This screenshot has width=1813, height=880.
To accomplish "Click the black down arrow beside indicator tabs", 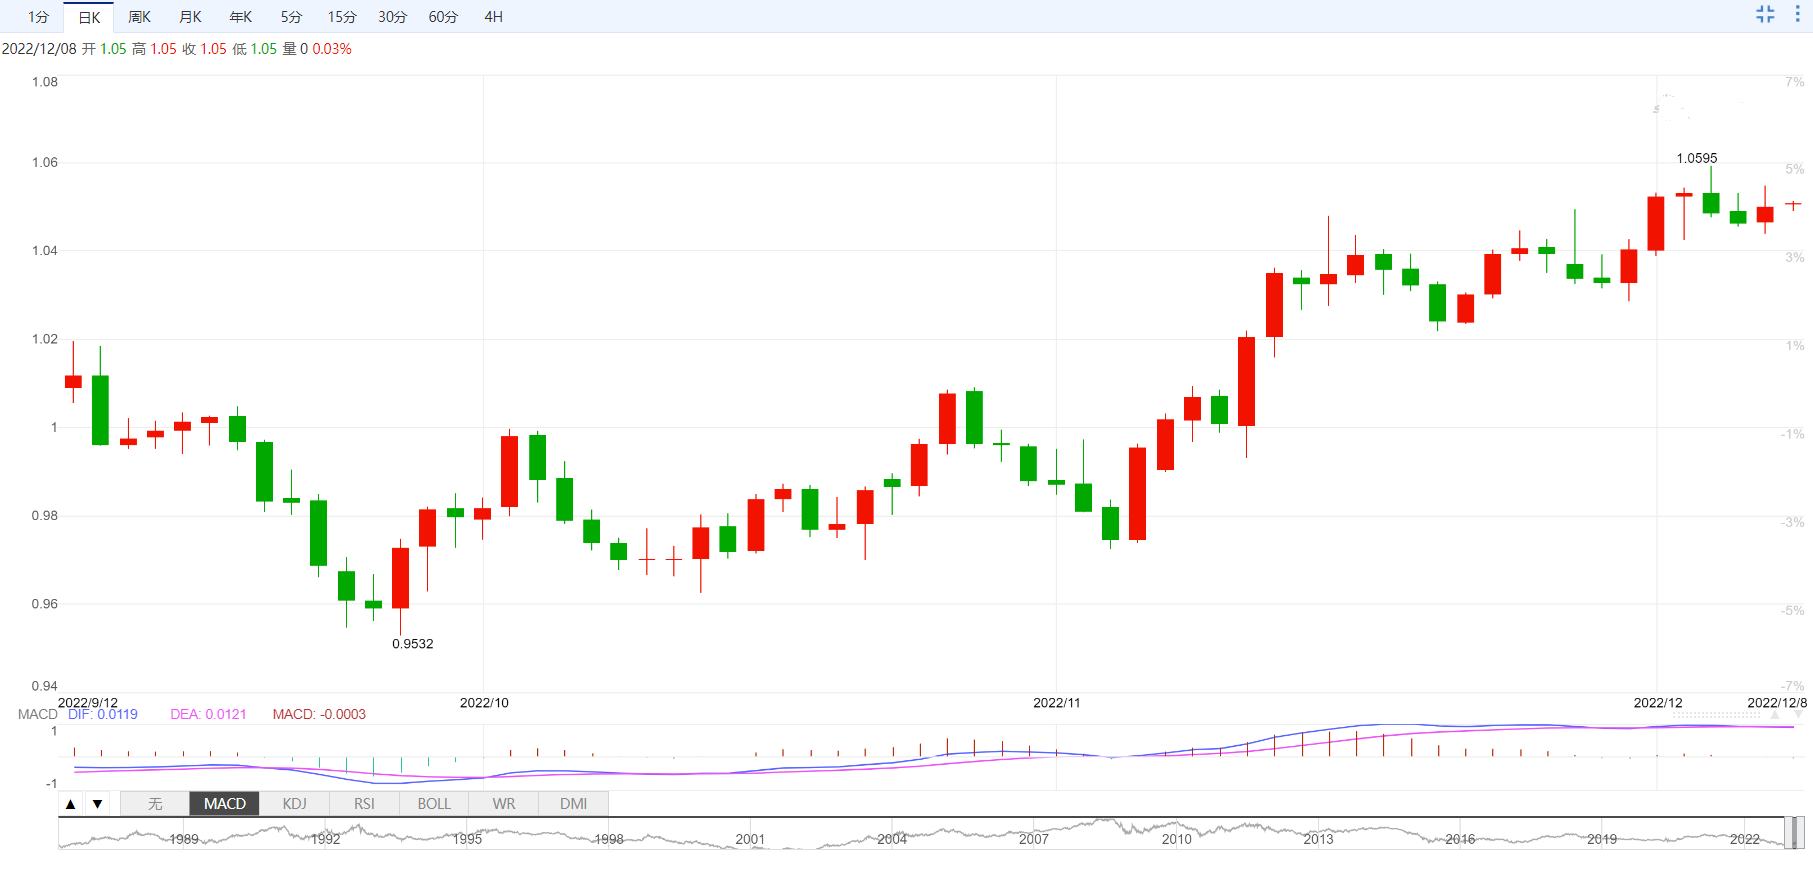I will pos(97,804).
